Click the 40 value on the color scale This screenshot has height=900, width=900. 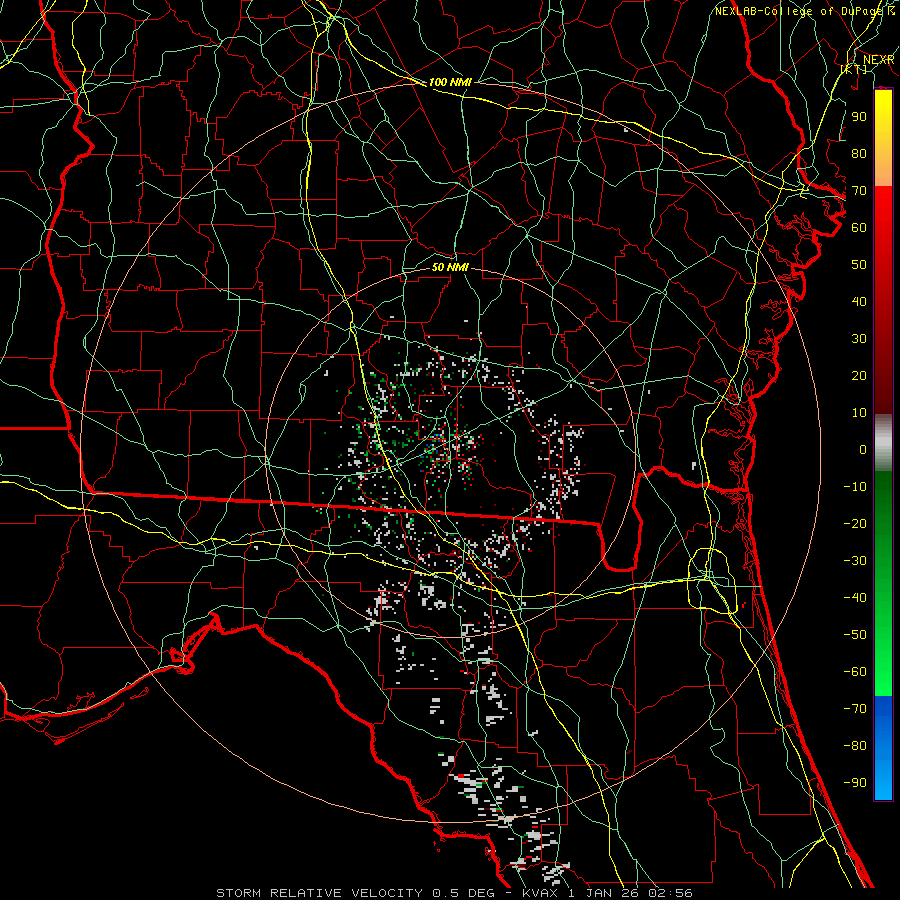859,302
